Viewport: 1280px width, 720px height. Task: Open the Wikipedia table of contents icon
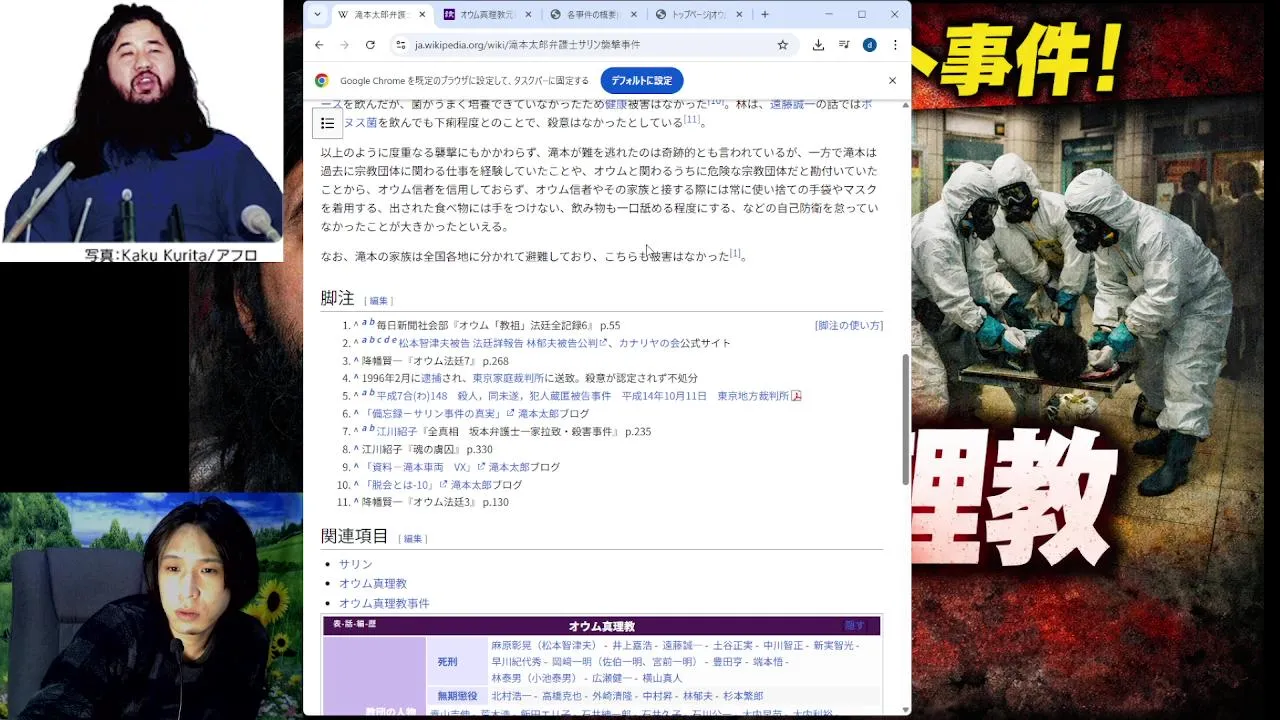tap(328, 123)
